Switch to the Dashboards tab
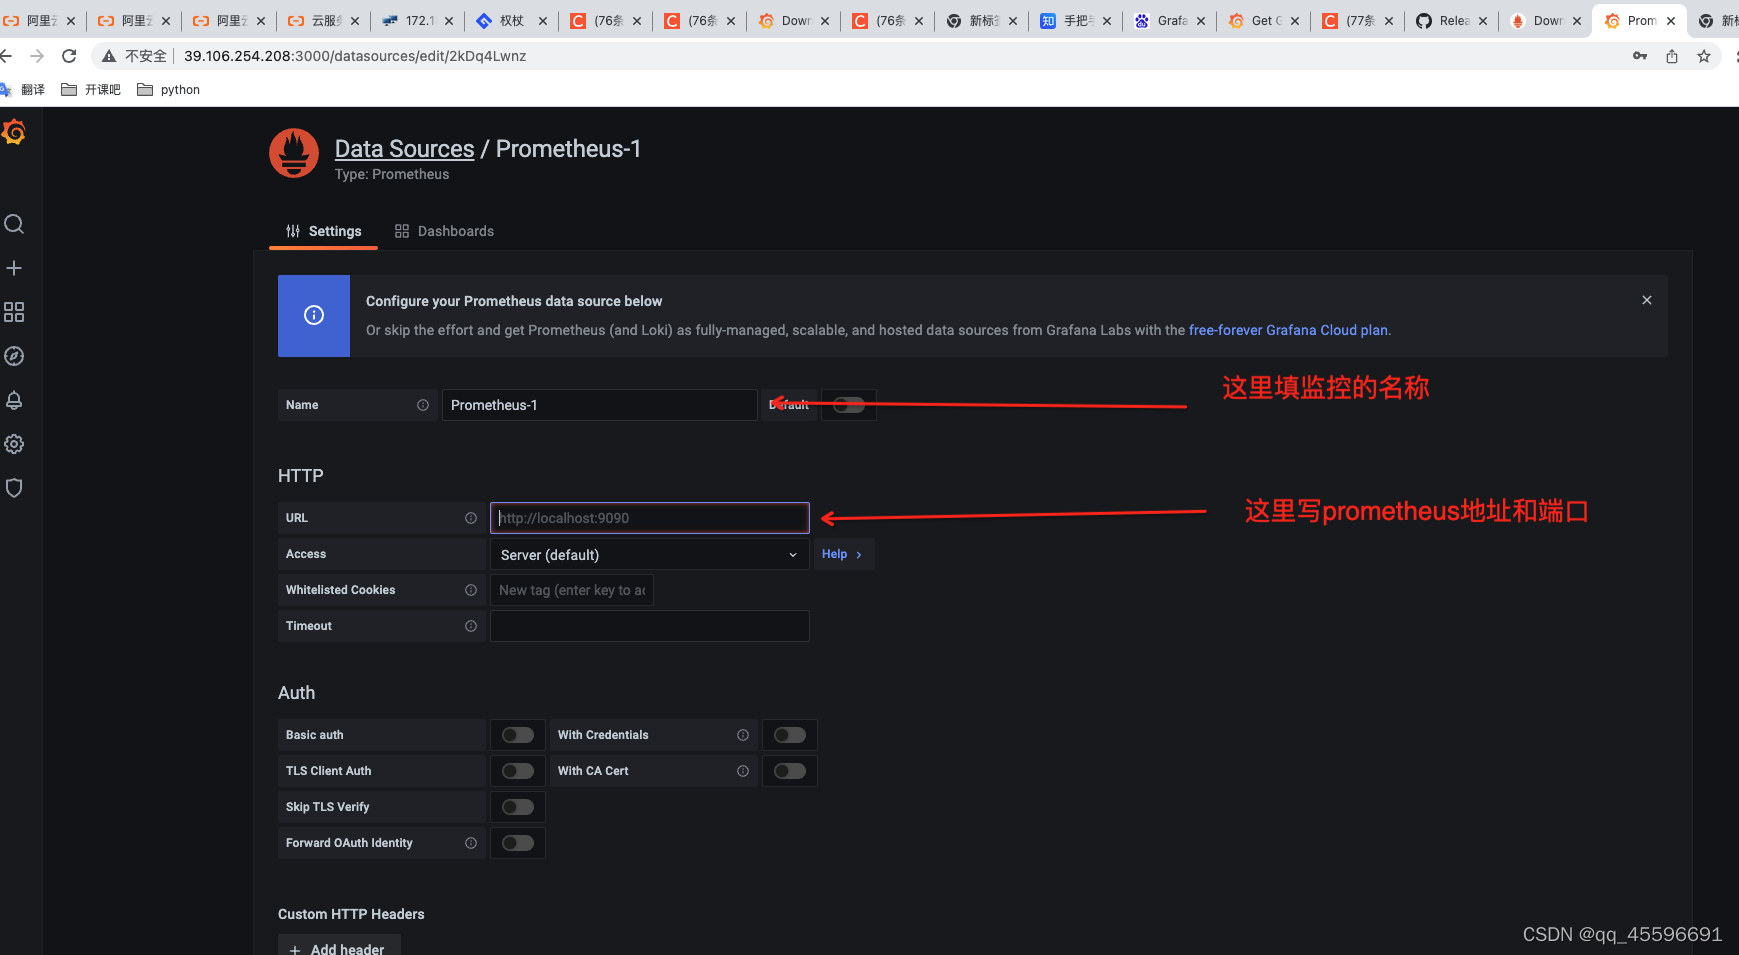 coord(445,231)
